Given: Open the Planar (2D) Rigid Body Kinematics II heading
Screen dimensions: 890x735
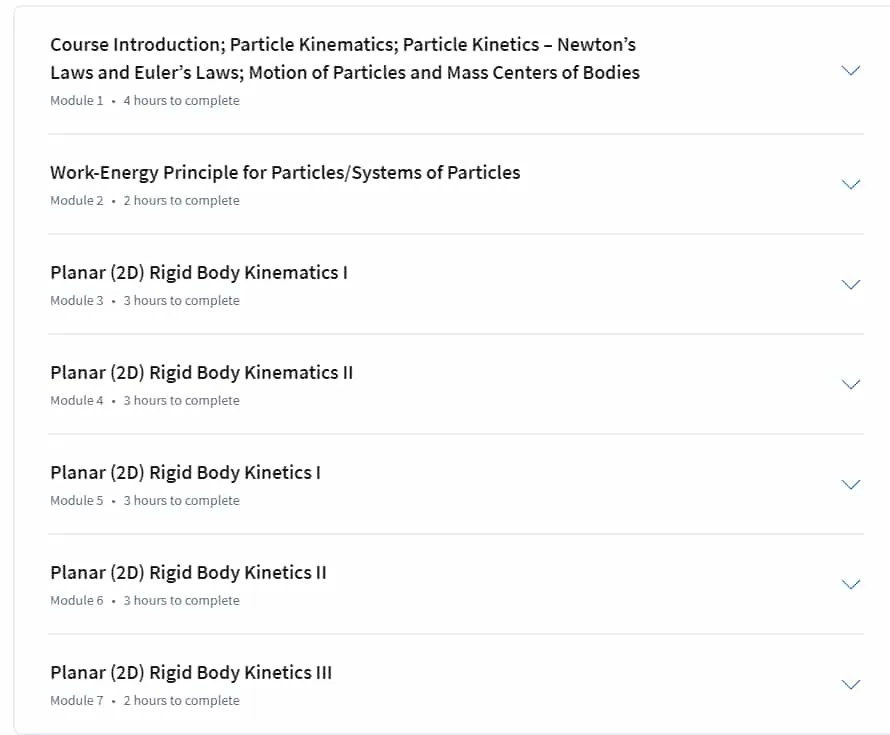Looking at the screenshot, I should (x=201, y=373).
